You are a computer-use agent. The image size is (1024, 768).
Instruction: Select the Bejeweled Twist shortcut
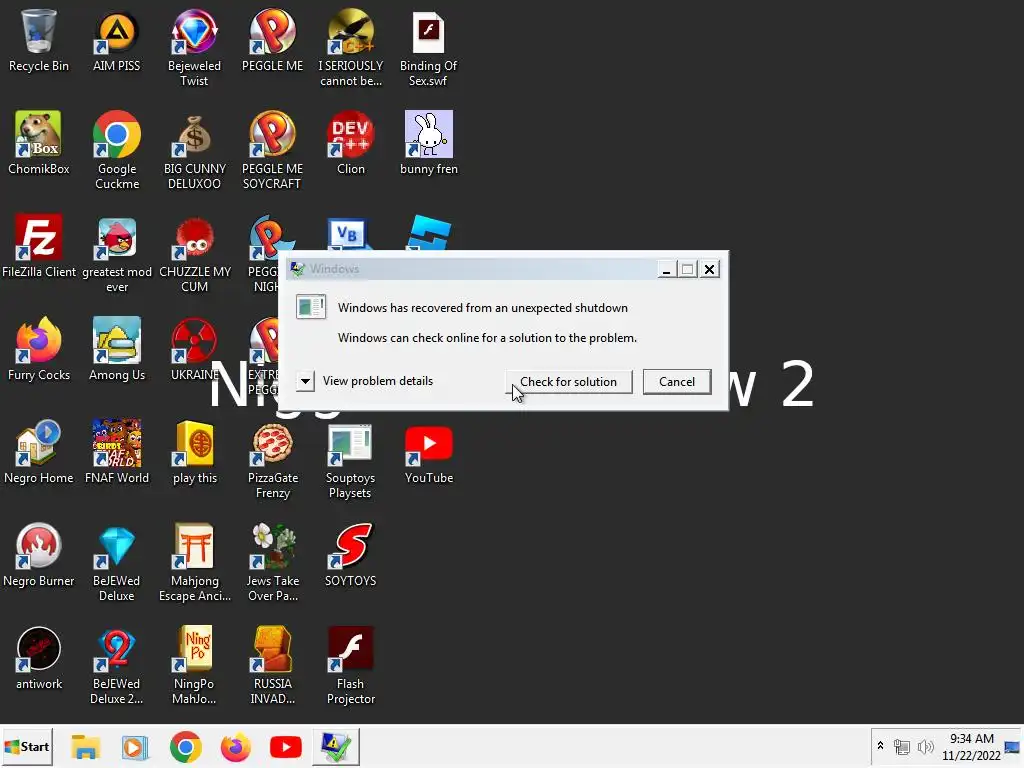click(194, 47)
